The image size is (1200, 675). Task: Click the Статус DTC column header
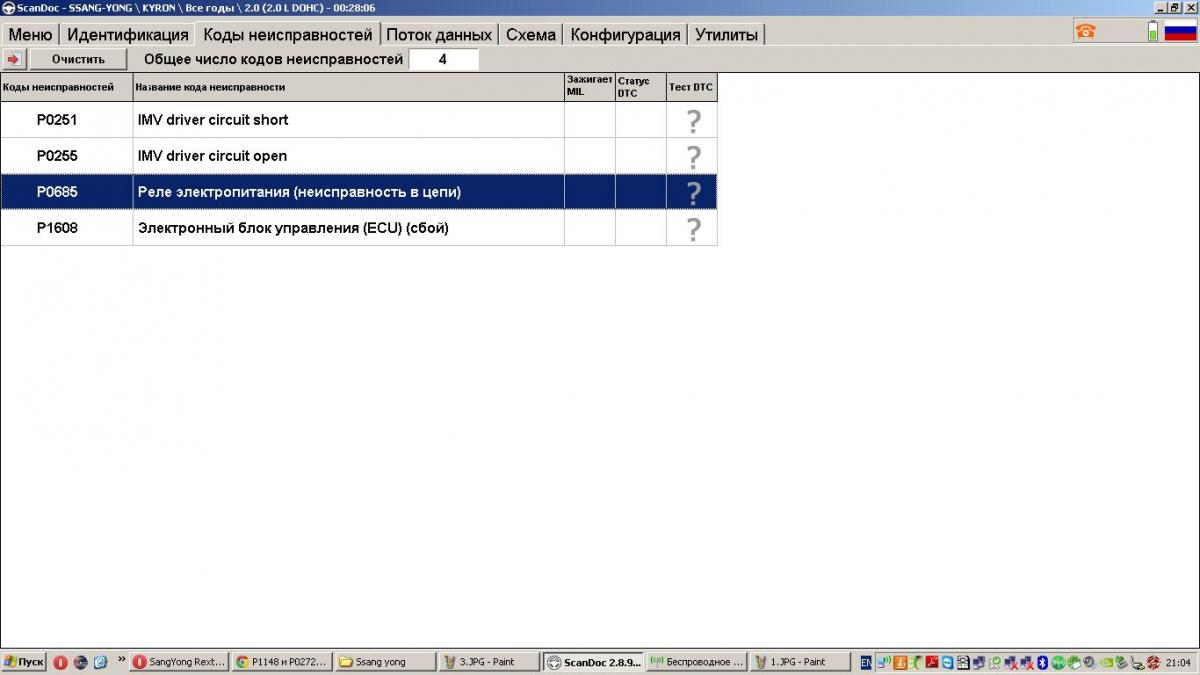[x=640, y=87]
